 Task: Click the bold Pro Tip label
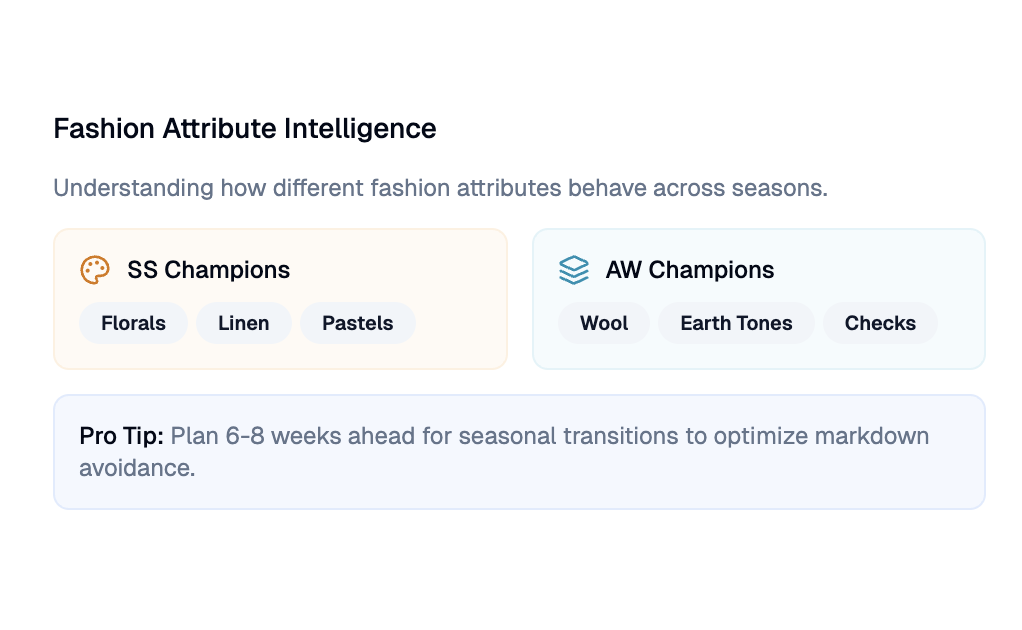(121, 436)
